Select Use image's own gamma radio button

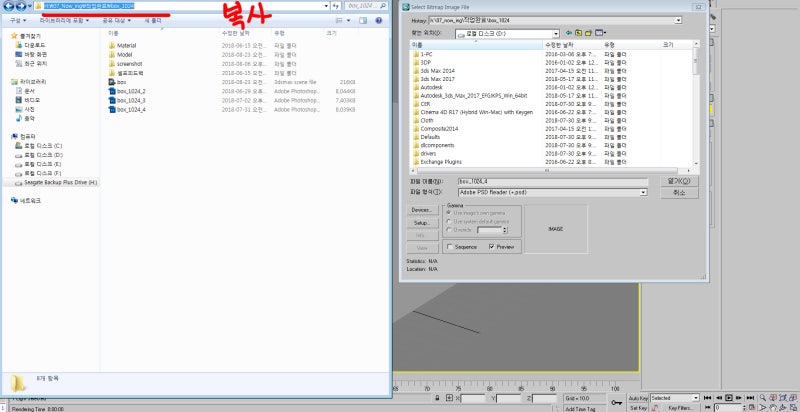(449, 213)
